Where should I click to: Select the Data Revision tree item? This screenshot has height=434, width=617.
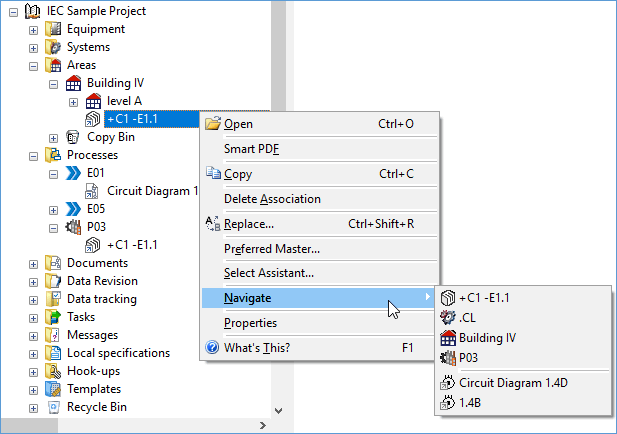102,281
